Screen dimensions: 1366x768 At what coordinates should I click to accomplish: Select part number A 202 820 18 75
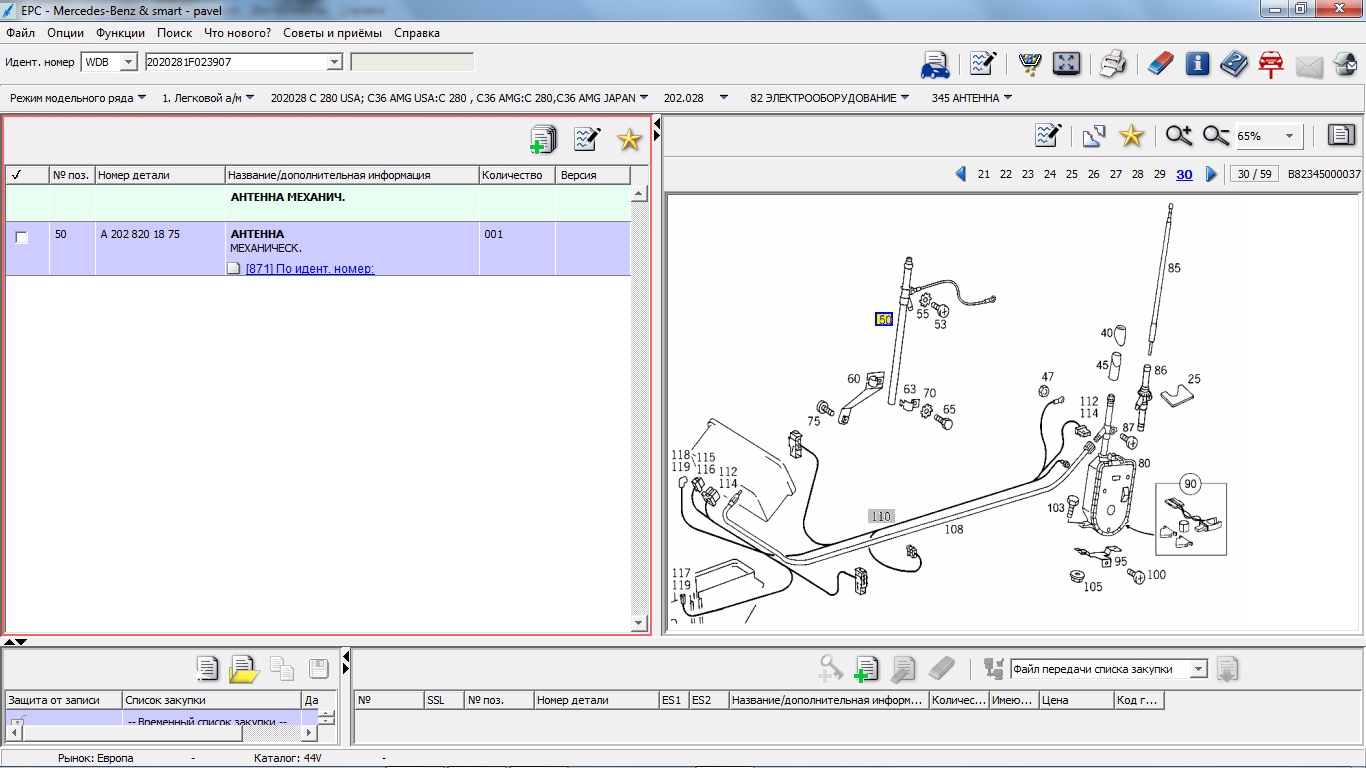(x=140, y=234)
